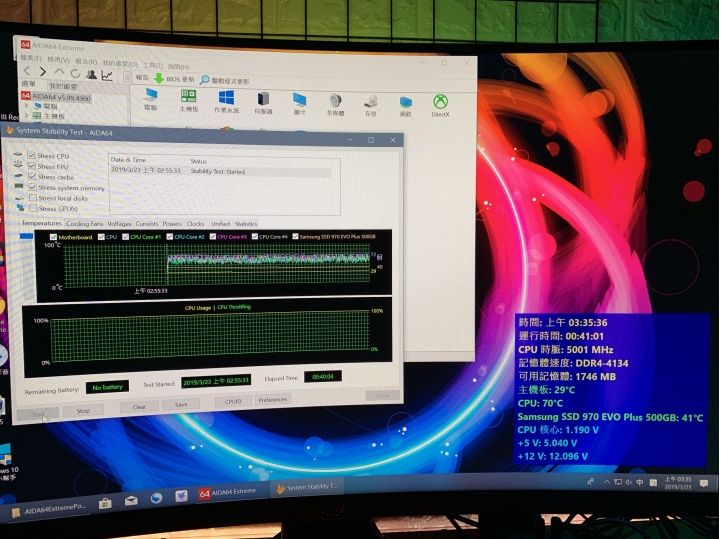Click blue color swatch beside temperature graph
The width and height of the screenshot is (721, 539).
point(26,236)
